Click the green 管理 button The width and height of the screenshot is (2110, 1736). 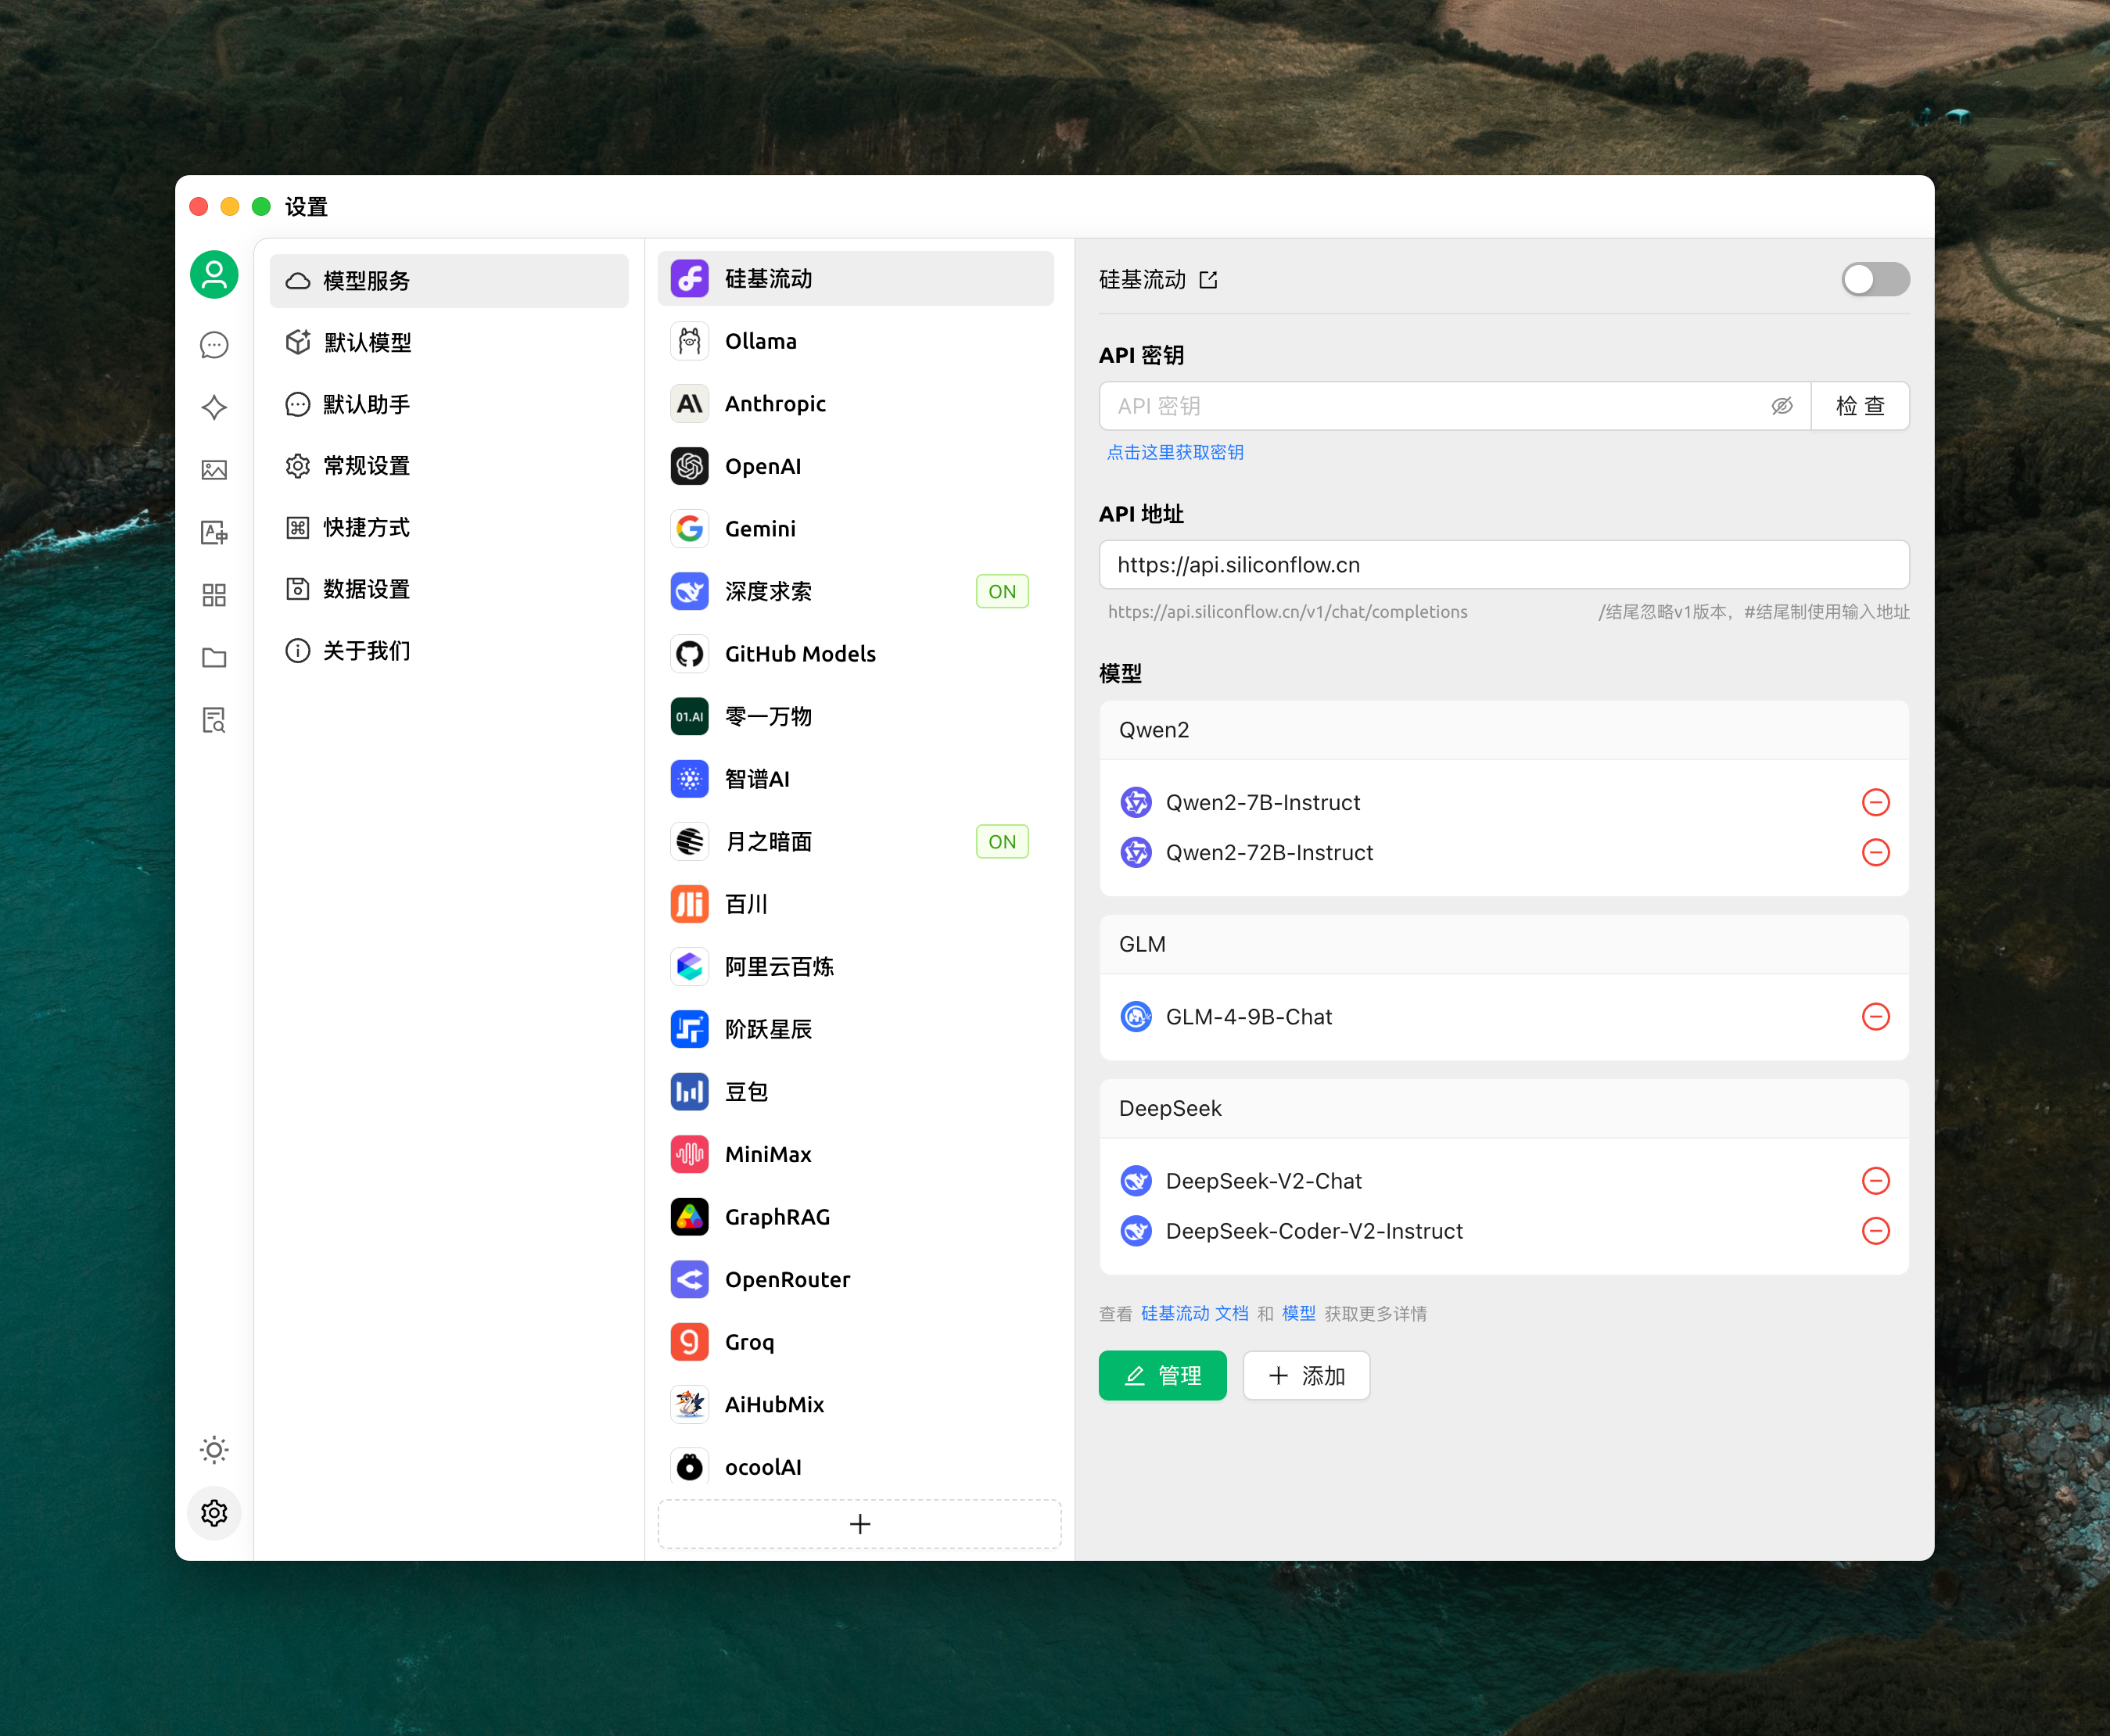(x=1162, y=1376)
